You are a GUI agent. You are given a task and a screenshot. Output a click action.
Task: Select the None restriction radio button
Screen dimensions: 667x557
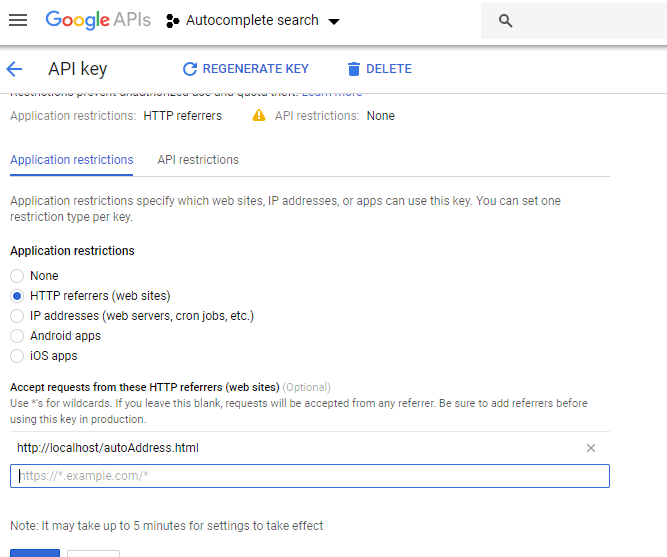[17, 276]
